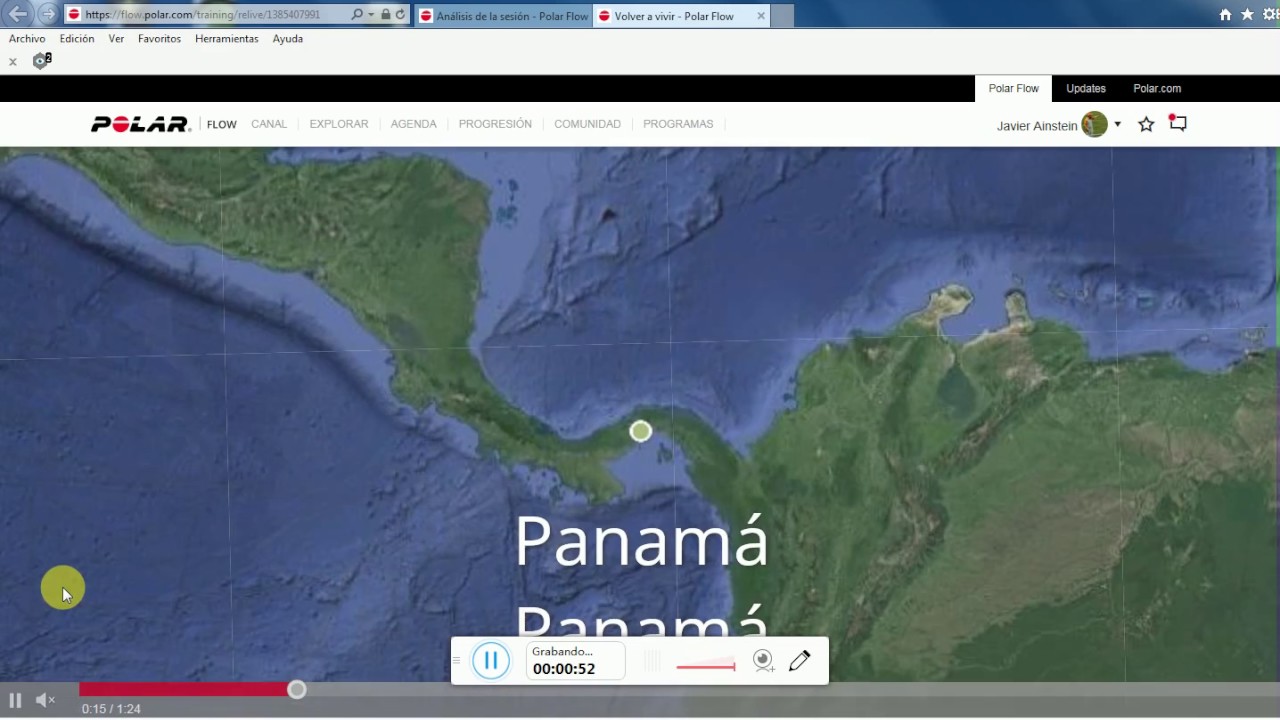Pause the Relive video playback
1280x720 pixels.
[x=15, y=701]
